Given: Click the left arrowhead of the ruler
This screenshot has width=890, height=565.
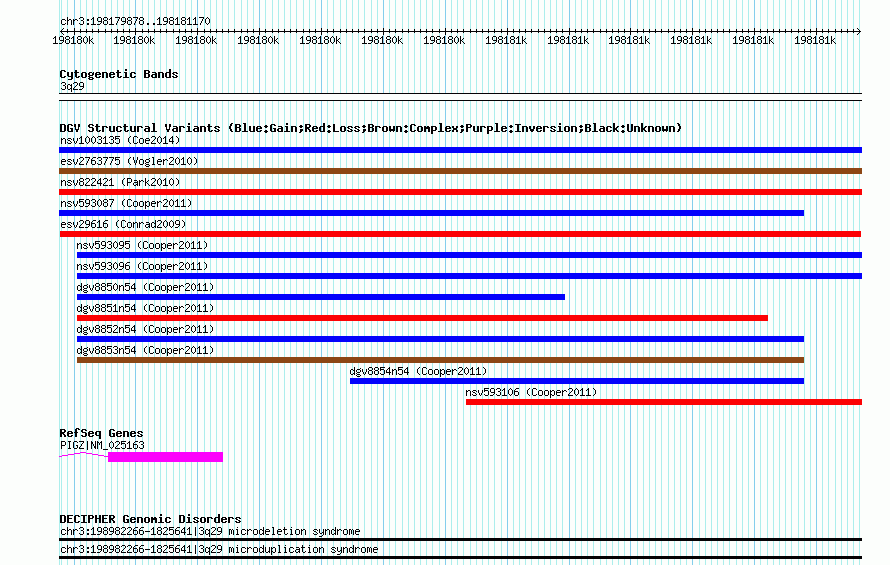Looking at the screenshot, I should pyautogui.click(x=62, y=31).
